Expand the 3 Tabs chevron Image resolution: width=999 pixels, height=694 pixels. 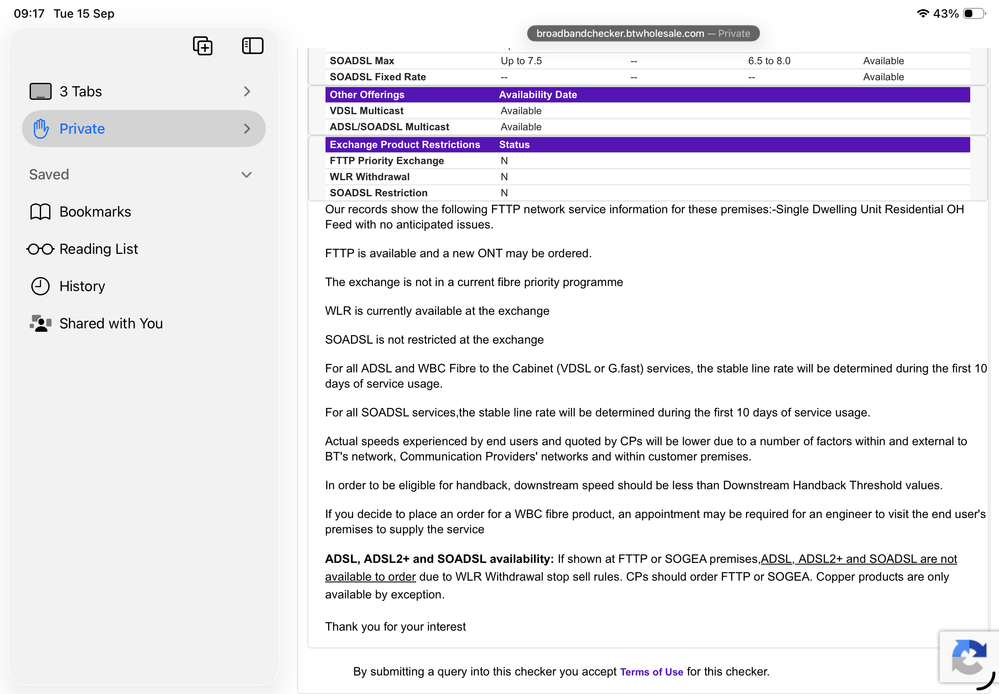tap(247, 92)
